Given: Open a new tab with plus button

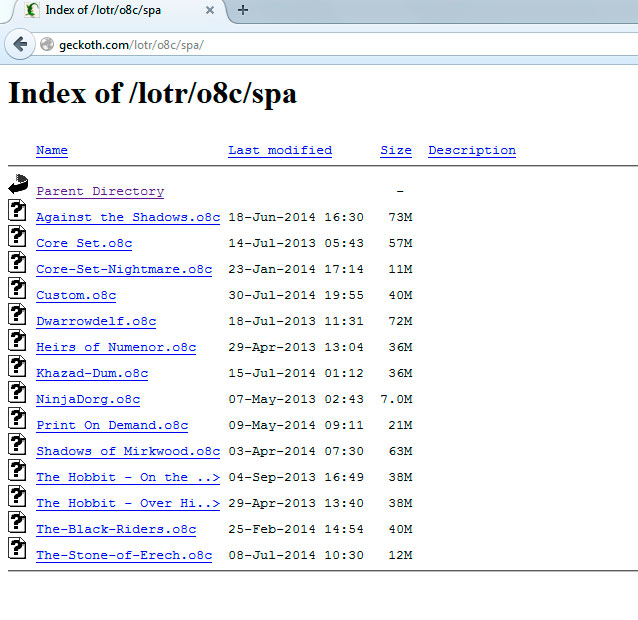Looking at the screenshot, I should pyautogui.click(x=243, y=10).
